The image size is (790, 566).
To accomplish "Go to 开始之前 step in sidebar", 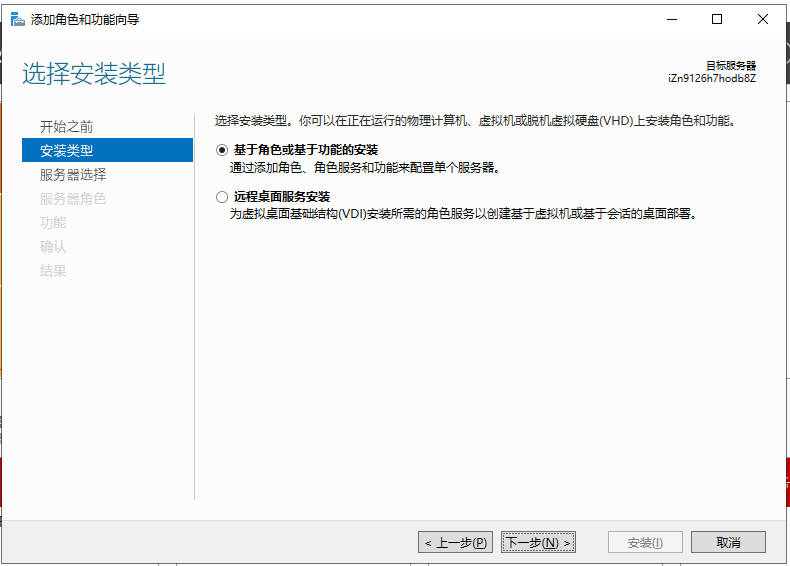I will (x=67, y=127).
